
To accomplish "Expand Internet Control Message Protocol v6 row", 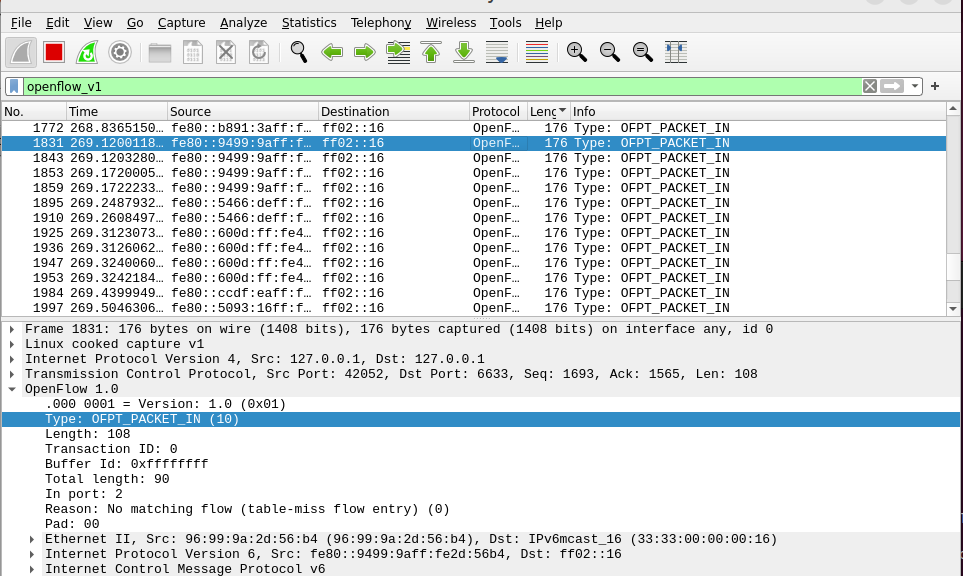I will 32,569.
